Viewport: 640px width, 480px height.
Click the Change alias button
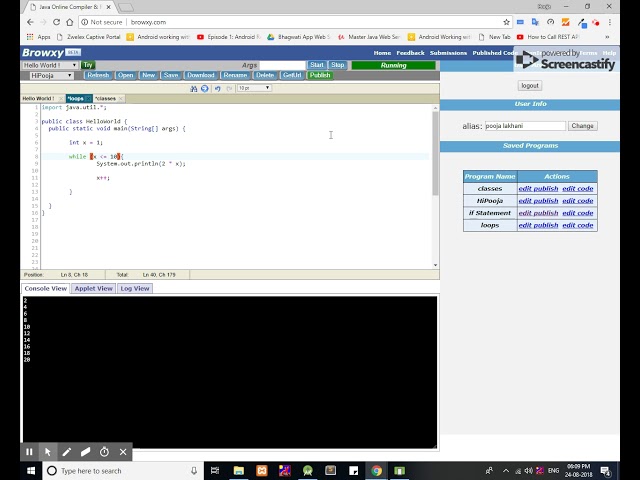tap(582, 126)
